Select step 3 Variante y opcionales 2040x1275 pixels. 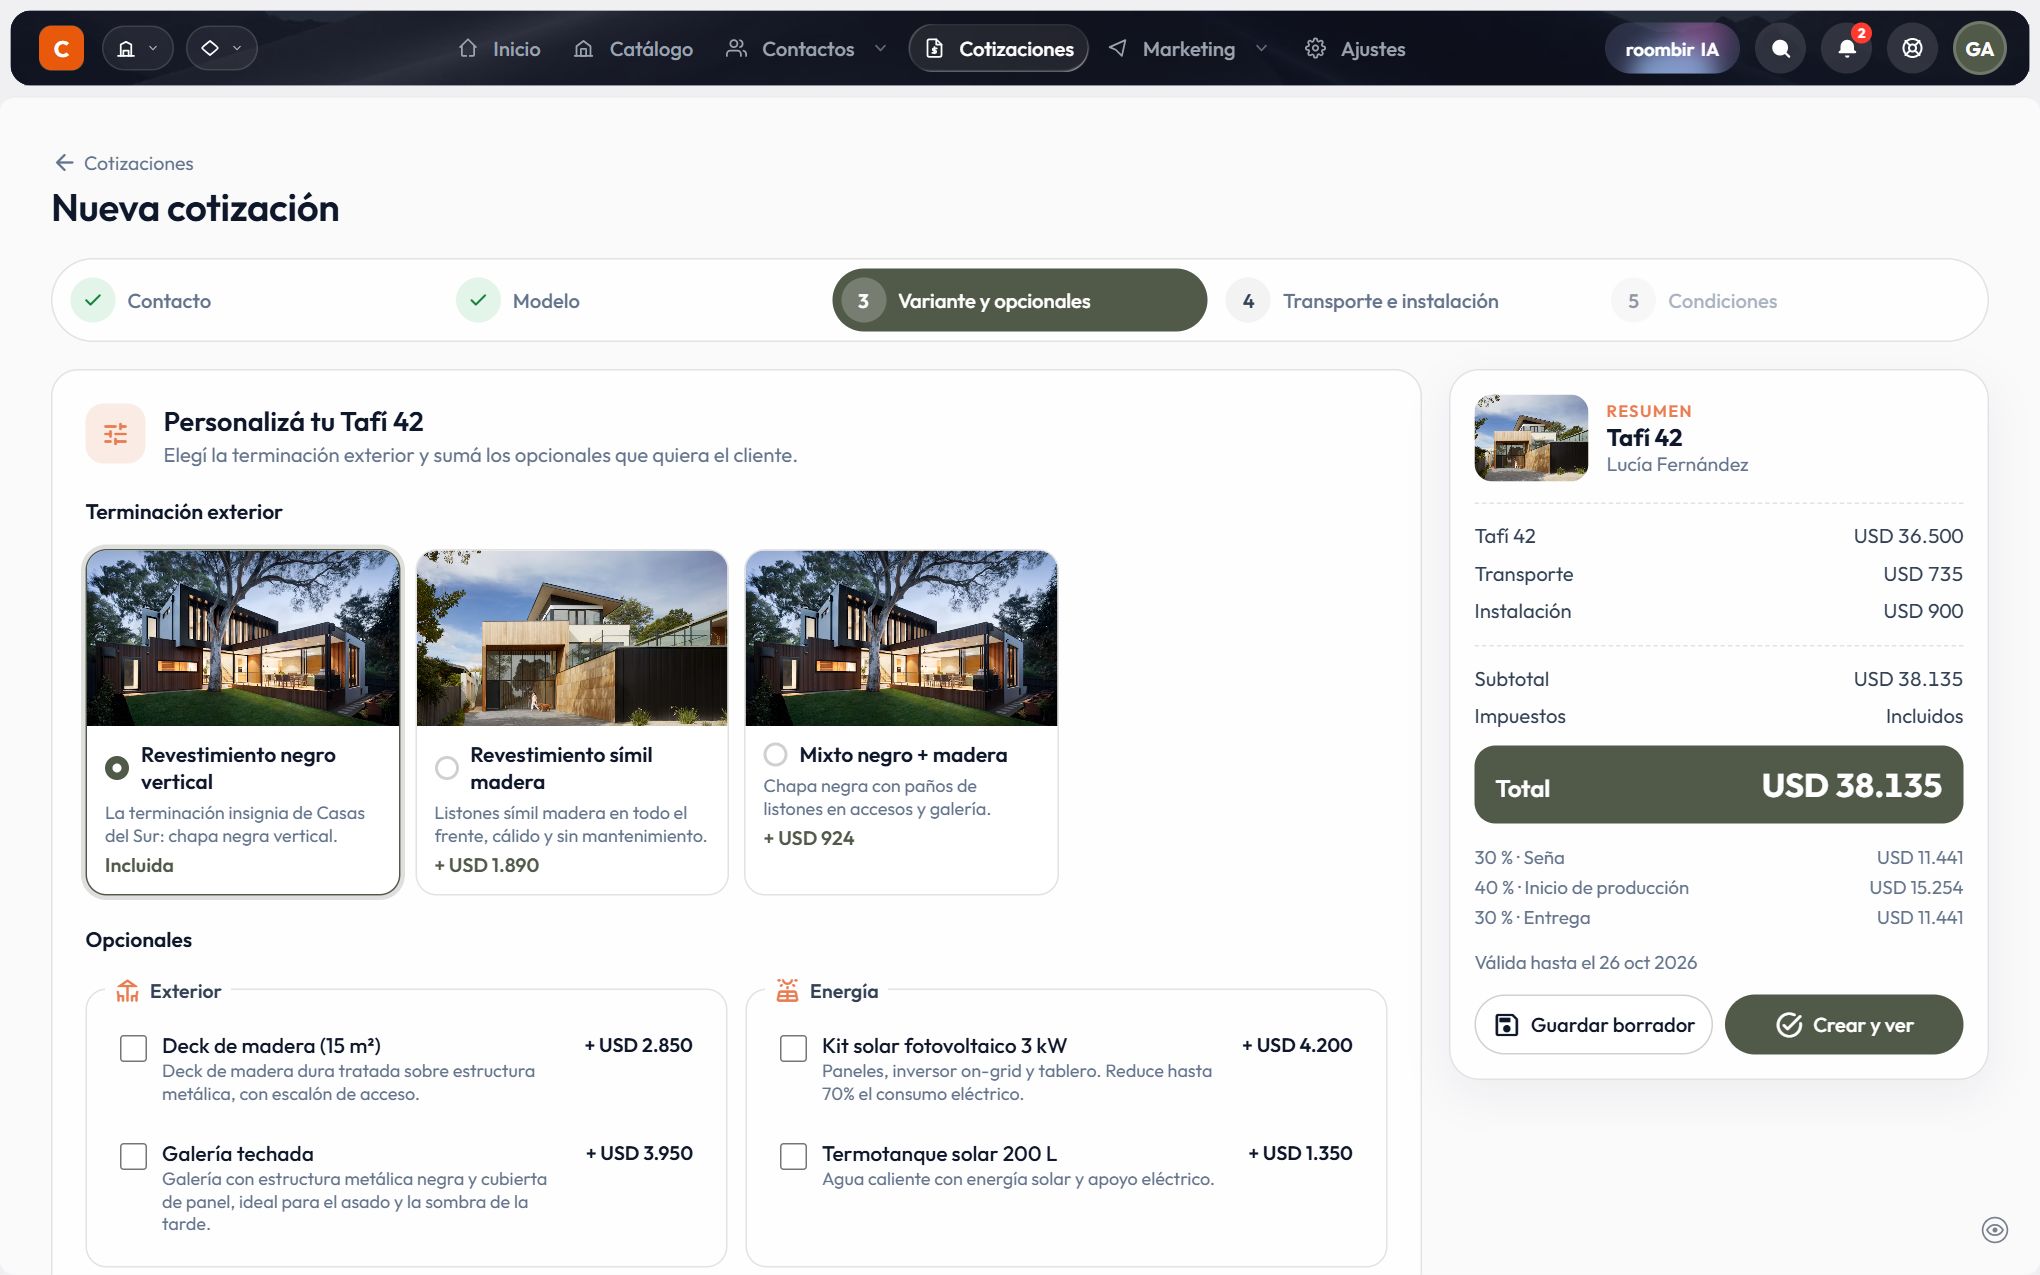[1019, 300]
